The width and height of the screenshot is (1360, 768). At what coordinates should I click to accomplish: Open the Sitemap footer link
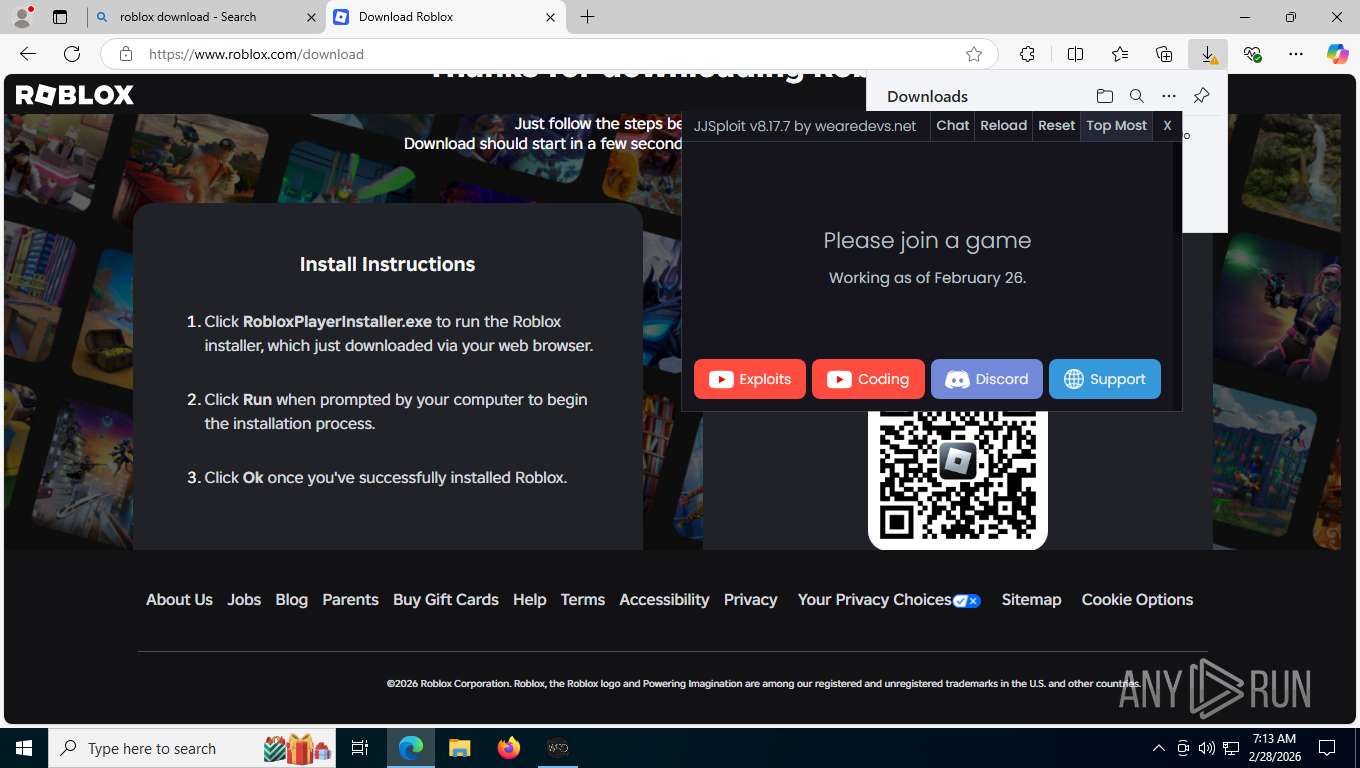[x=1031, y=599]
